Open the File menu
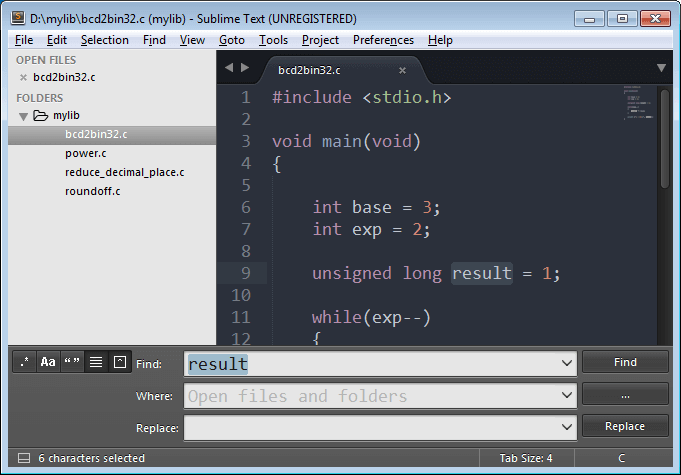 [x=24, y=40]
